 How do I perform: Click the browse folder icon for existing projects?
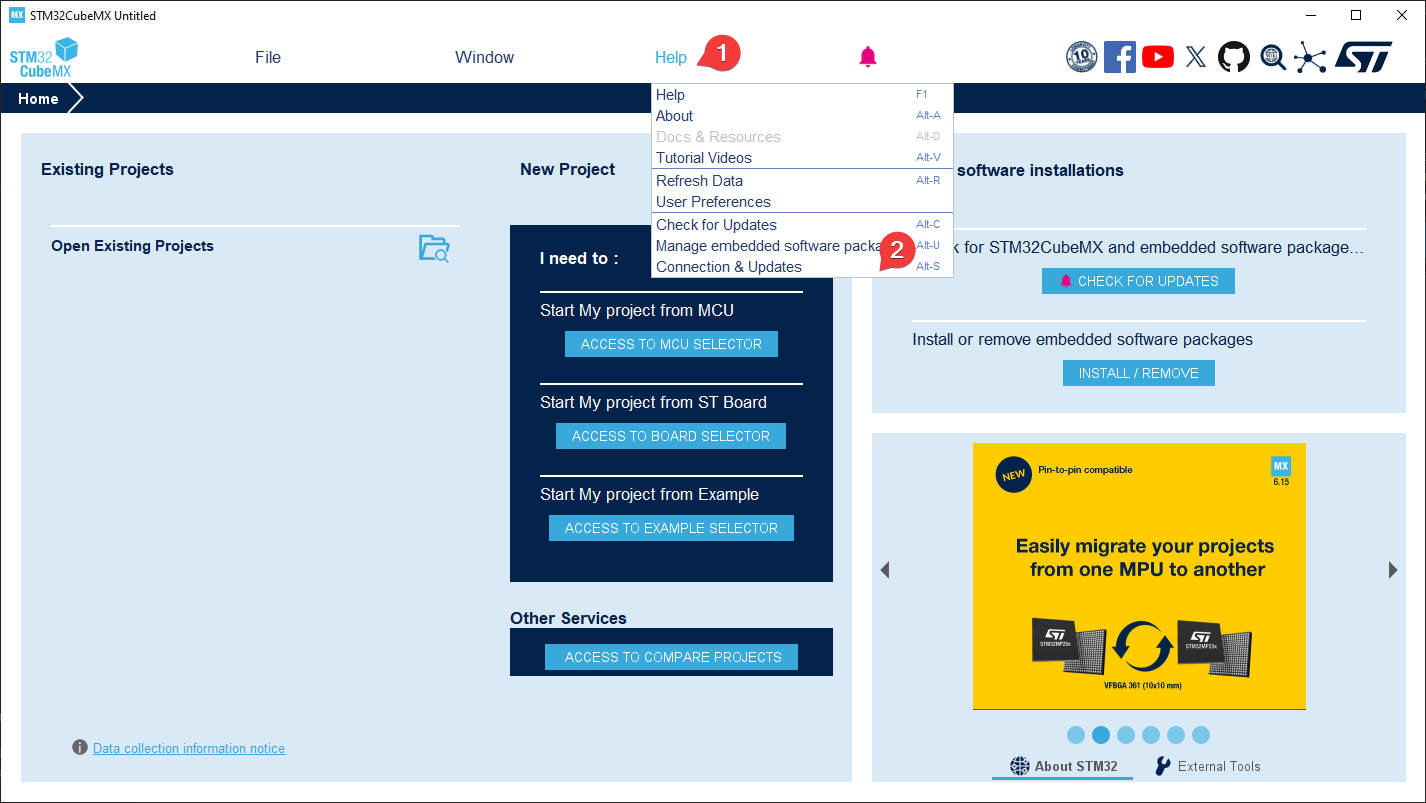(434, 248)
